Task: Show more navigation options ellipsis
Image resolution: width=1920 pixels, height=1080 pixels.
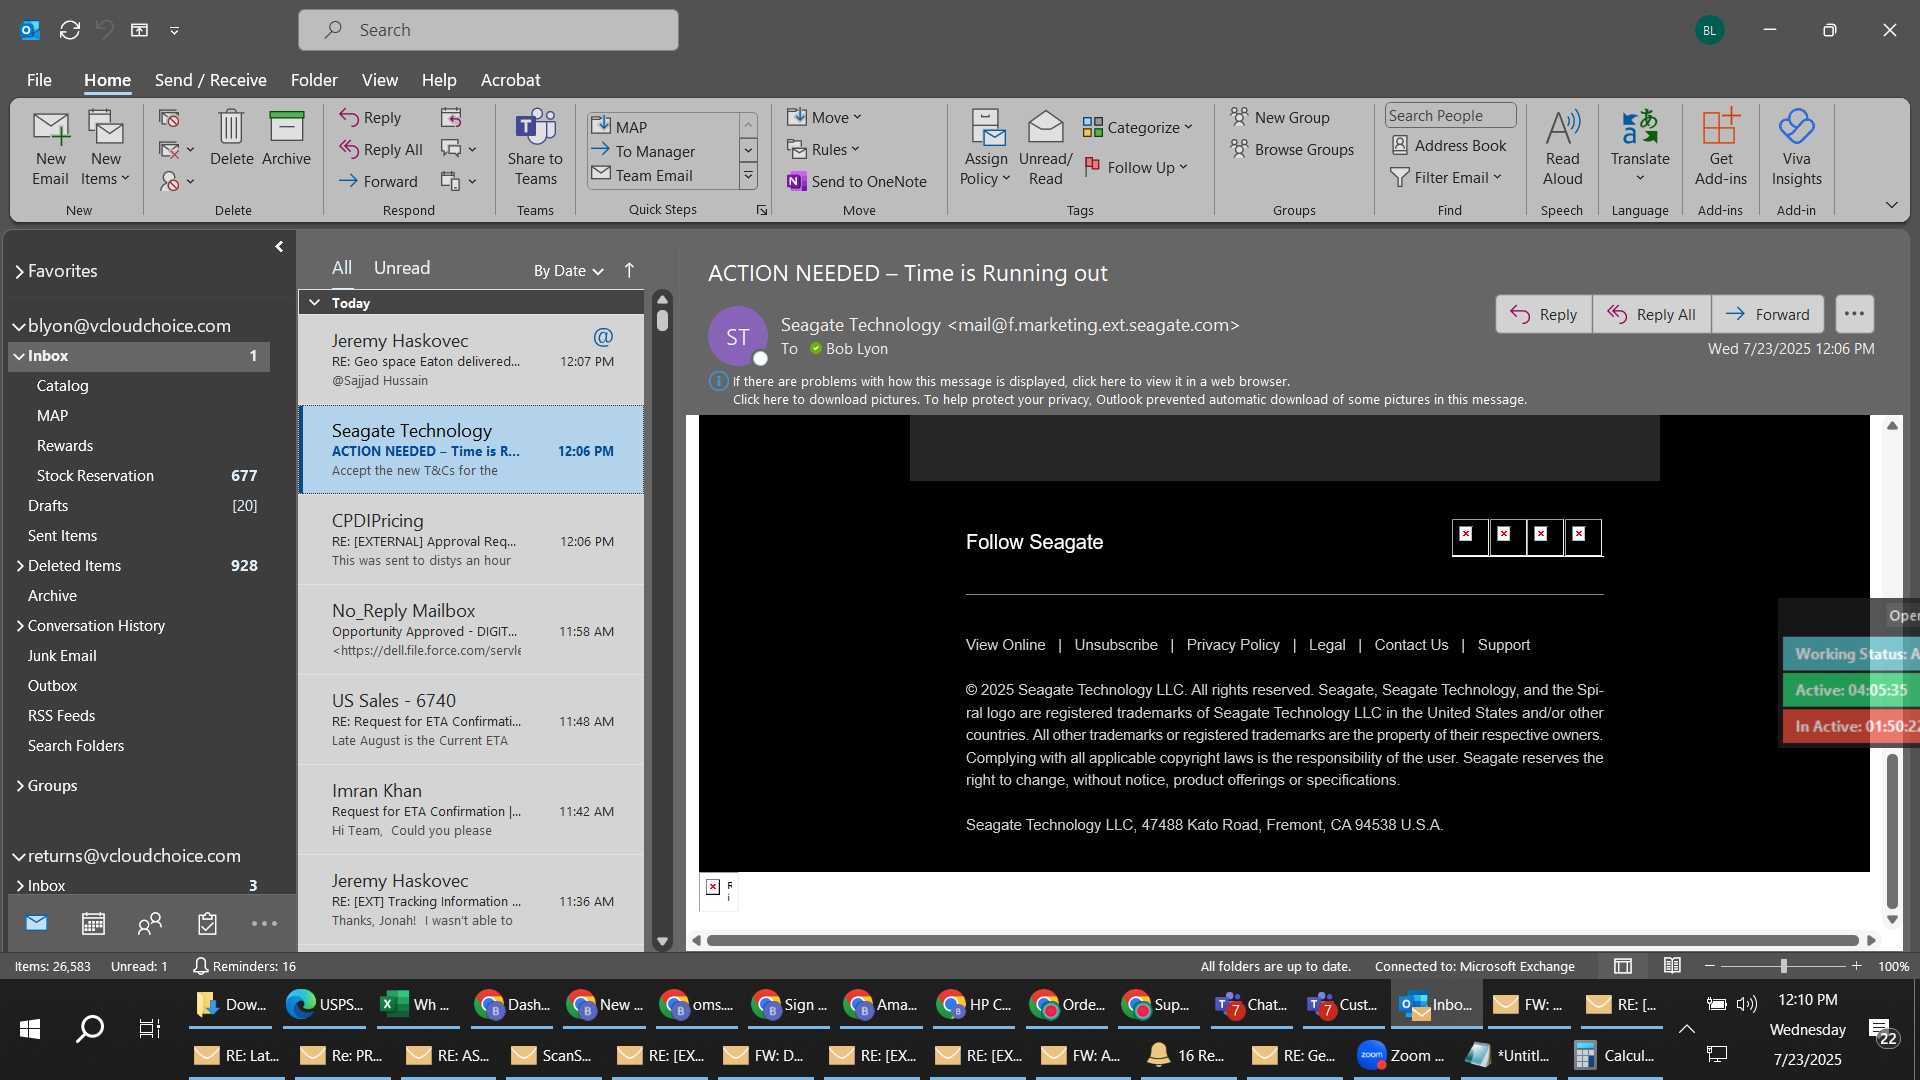Action: point(264,923)
